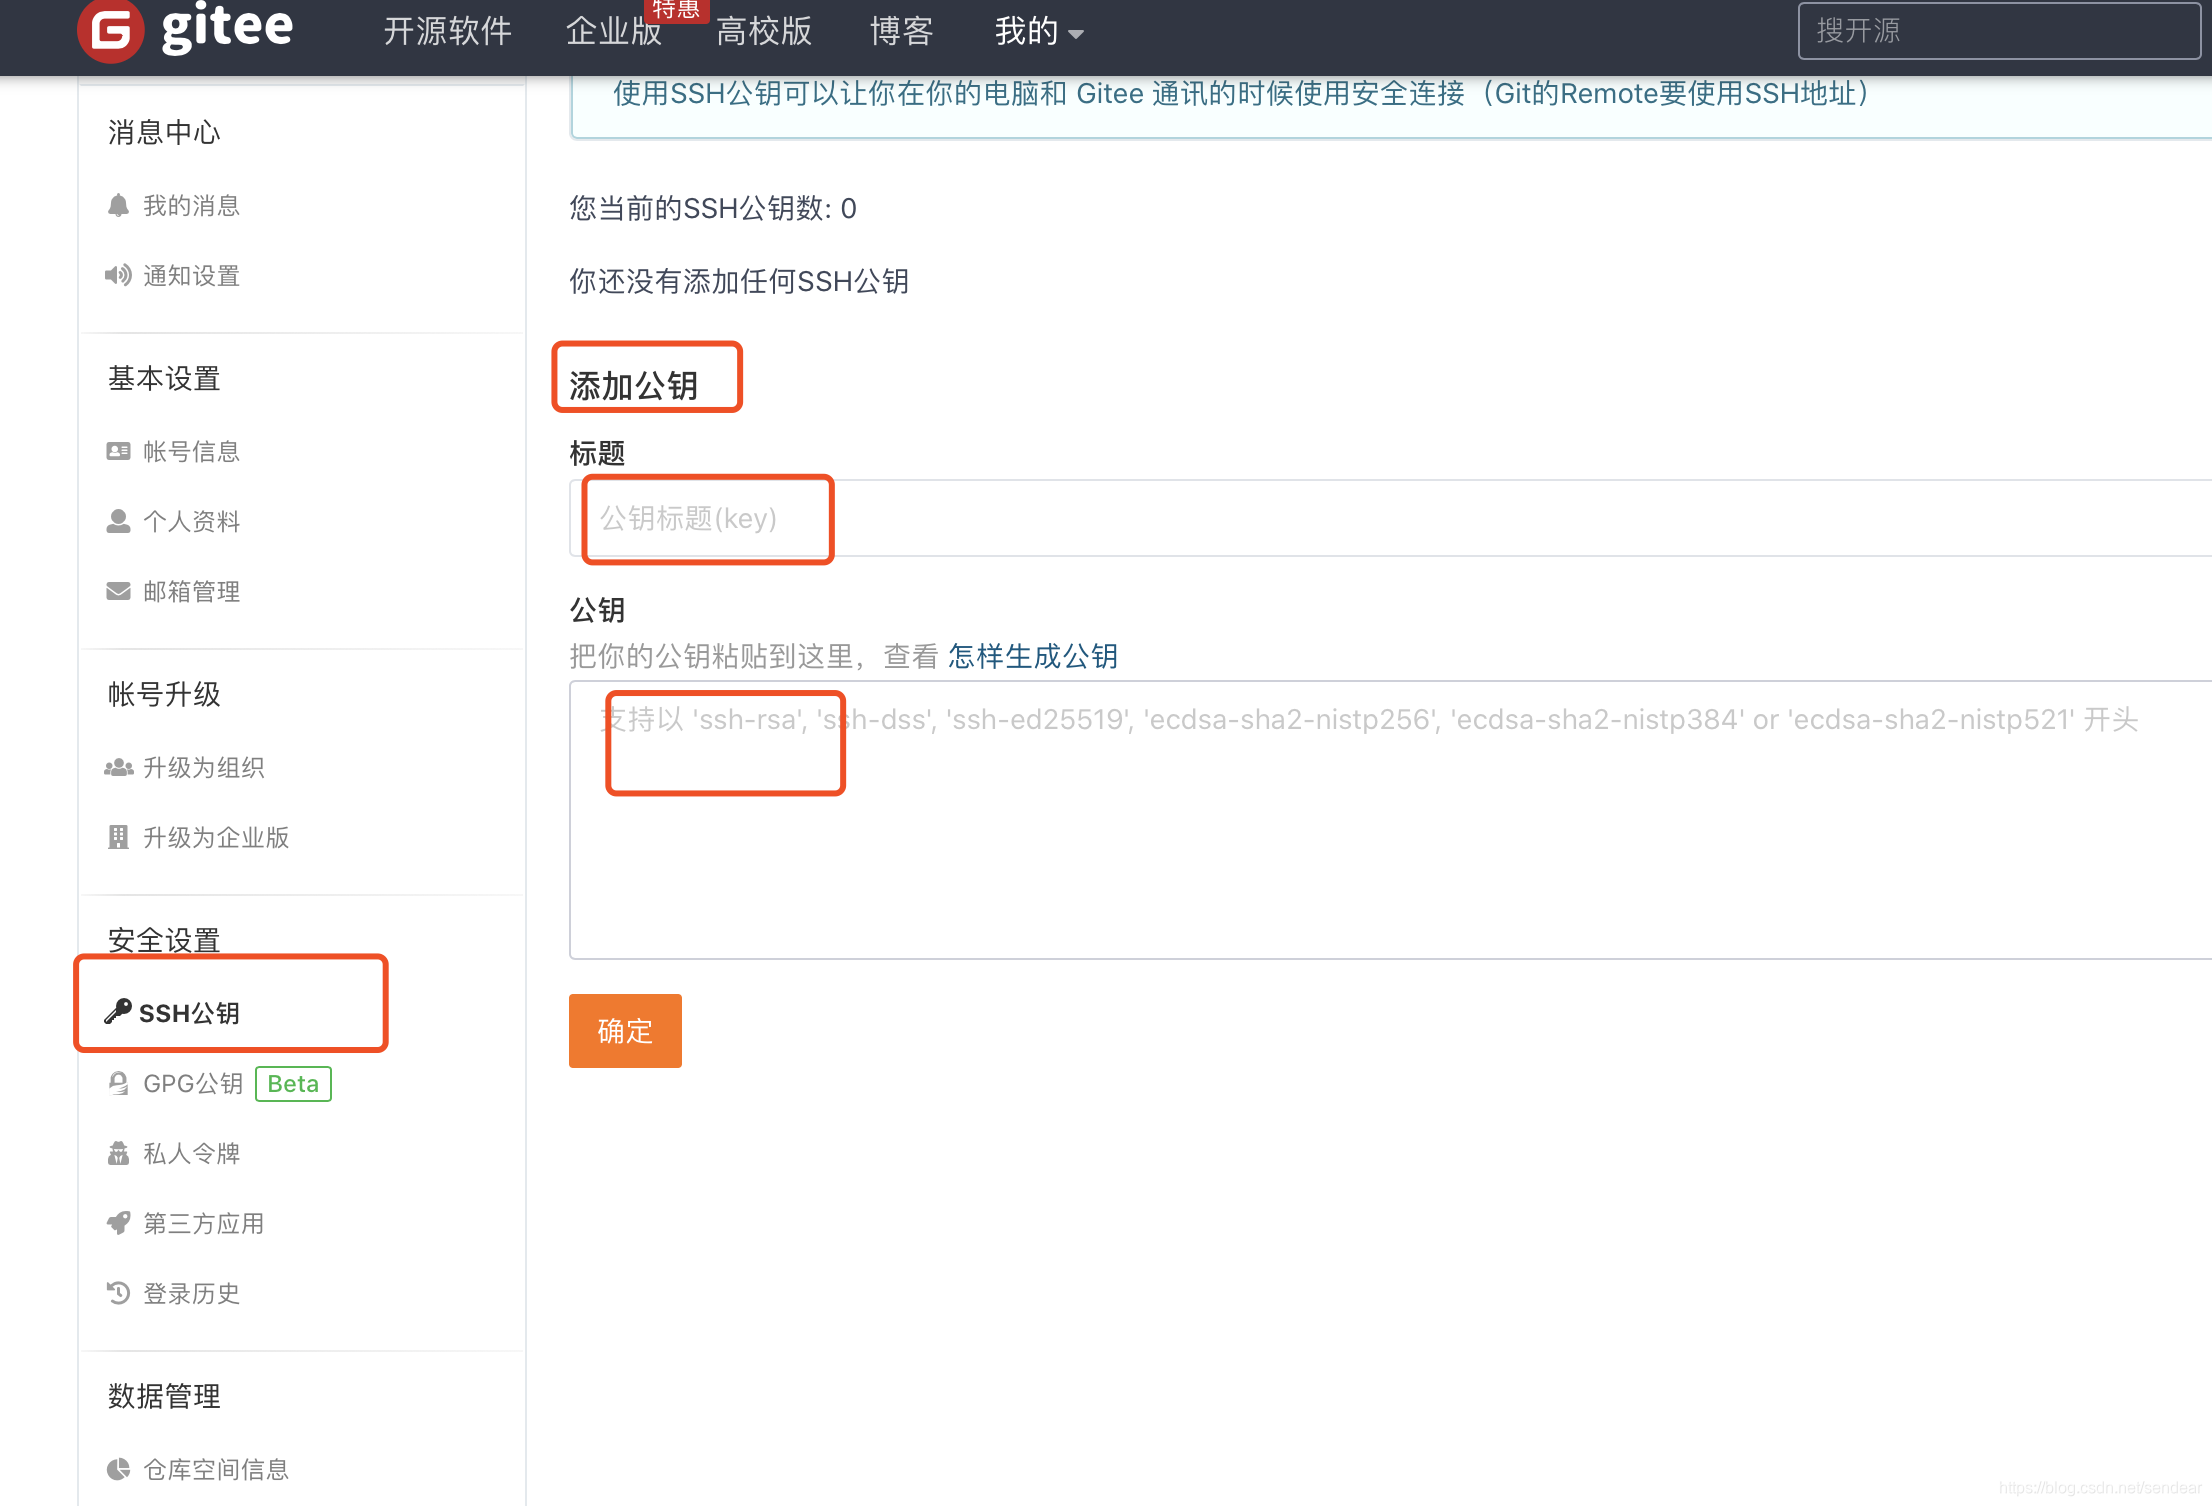Click the 基本设置 section heading

pyautogui.click(x=164, y=378)
